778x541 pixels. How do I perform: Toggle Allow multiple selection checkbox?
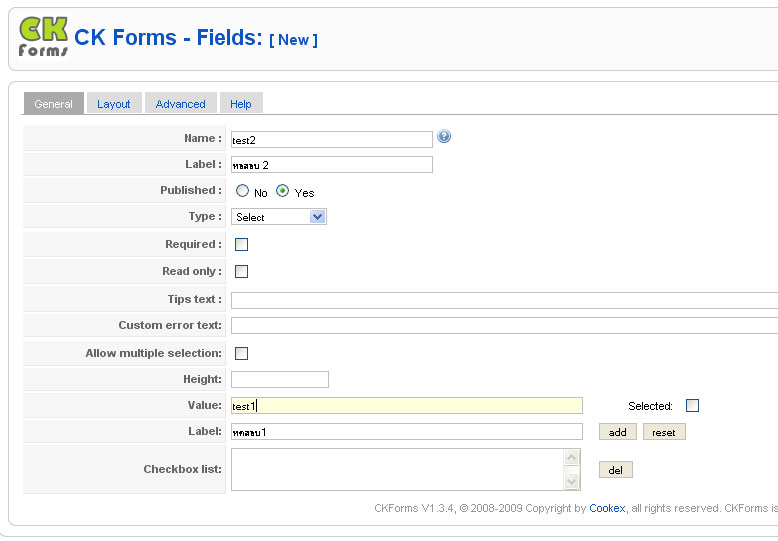tap(241, 353)
